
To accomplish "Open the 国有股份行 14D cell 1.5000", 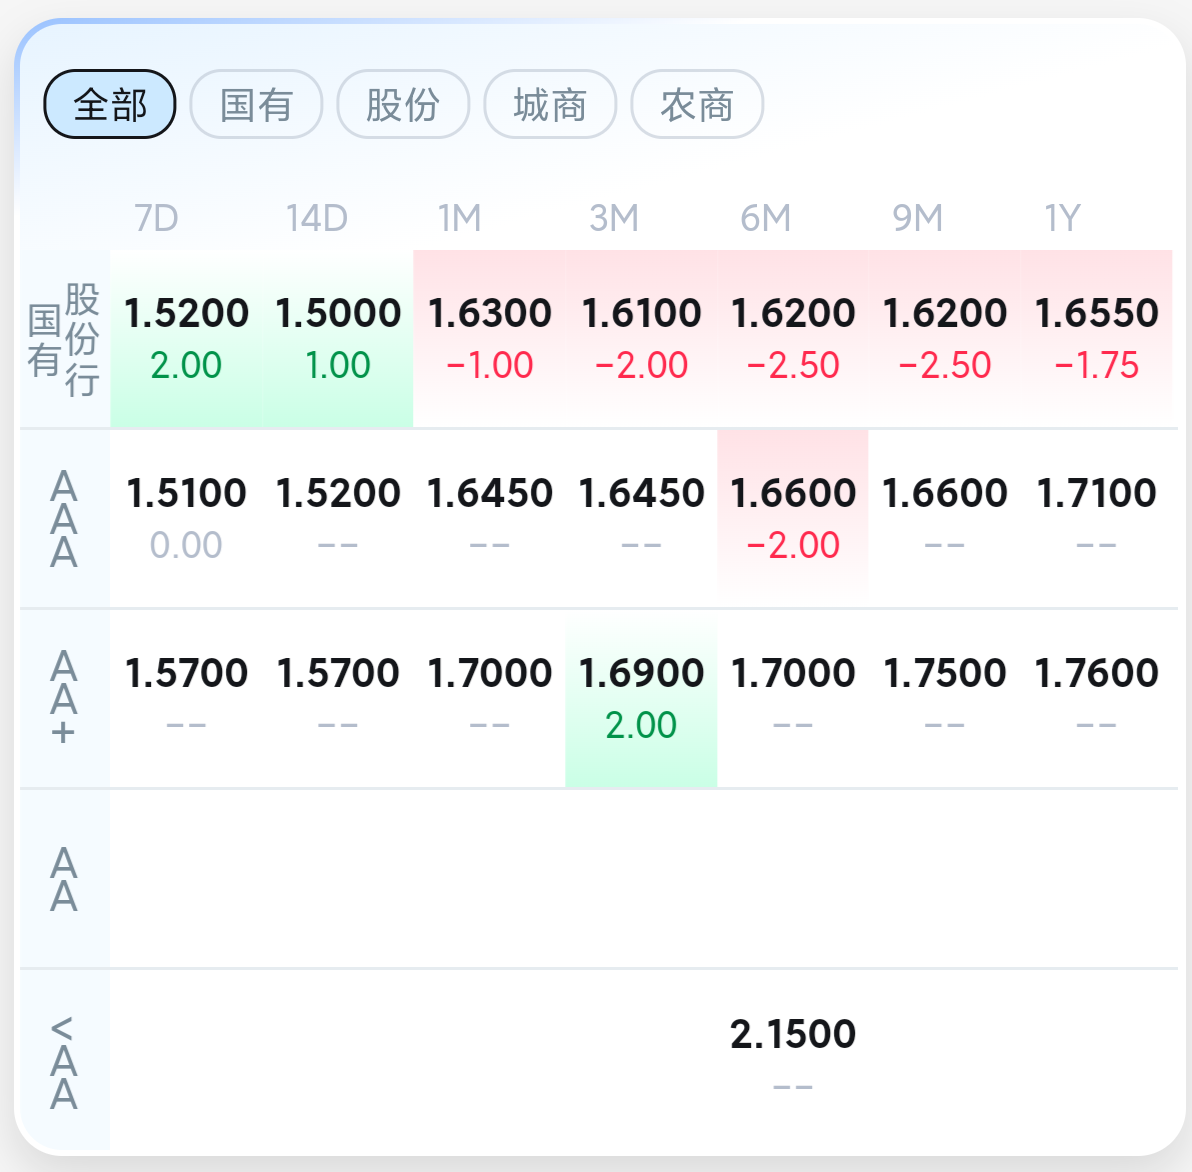I will click(338, 338).
